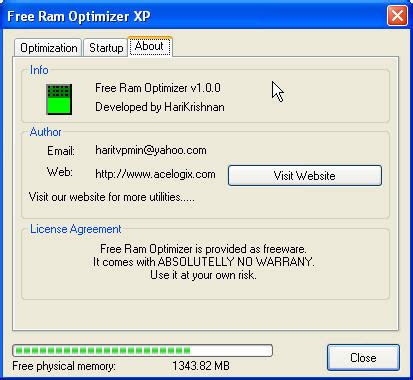Click the Author group label
The image size is (413, 380).
coord(45,132)
